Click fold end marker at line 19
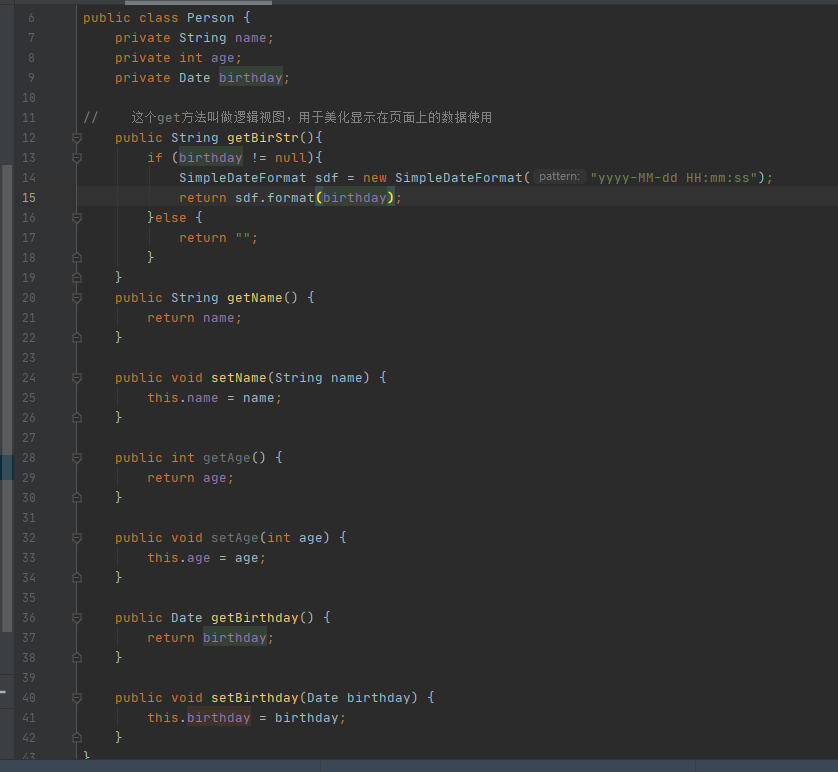Image resolution: width=838 pixels, height=772 pixels. [76, 277]
